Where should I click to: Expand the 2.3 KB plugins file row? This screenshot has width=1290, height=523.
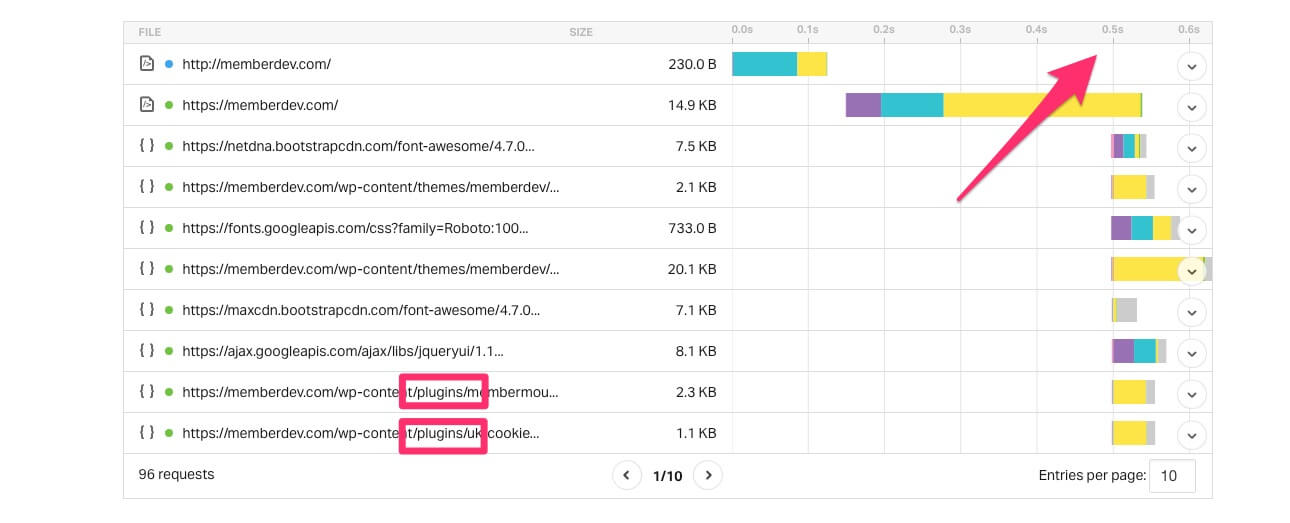click(x=1191, y=394)
